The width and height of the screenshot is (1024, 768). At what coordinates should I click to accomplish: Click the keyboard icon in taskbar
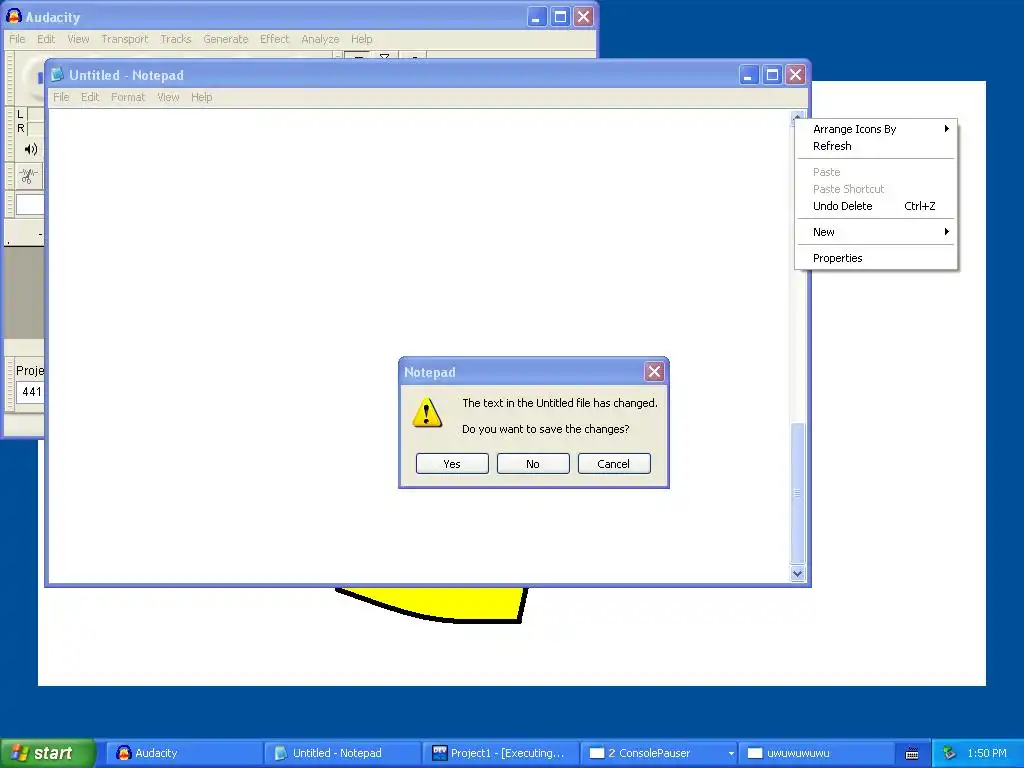(x=912, y=754)
